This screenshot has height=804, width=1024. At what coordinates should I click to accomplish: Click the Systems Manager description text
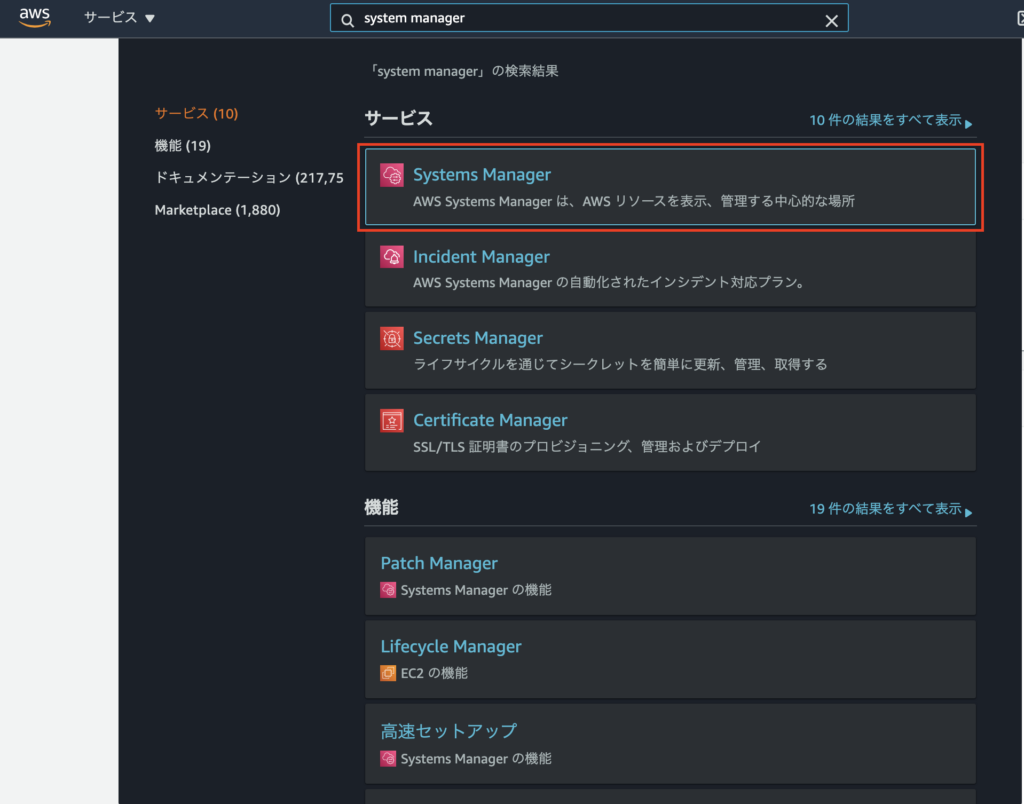(633, 201)
